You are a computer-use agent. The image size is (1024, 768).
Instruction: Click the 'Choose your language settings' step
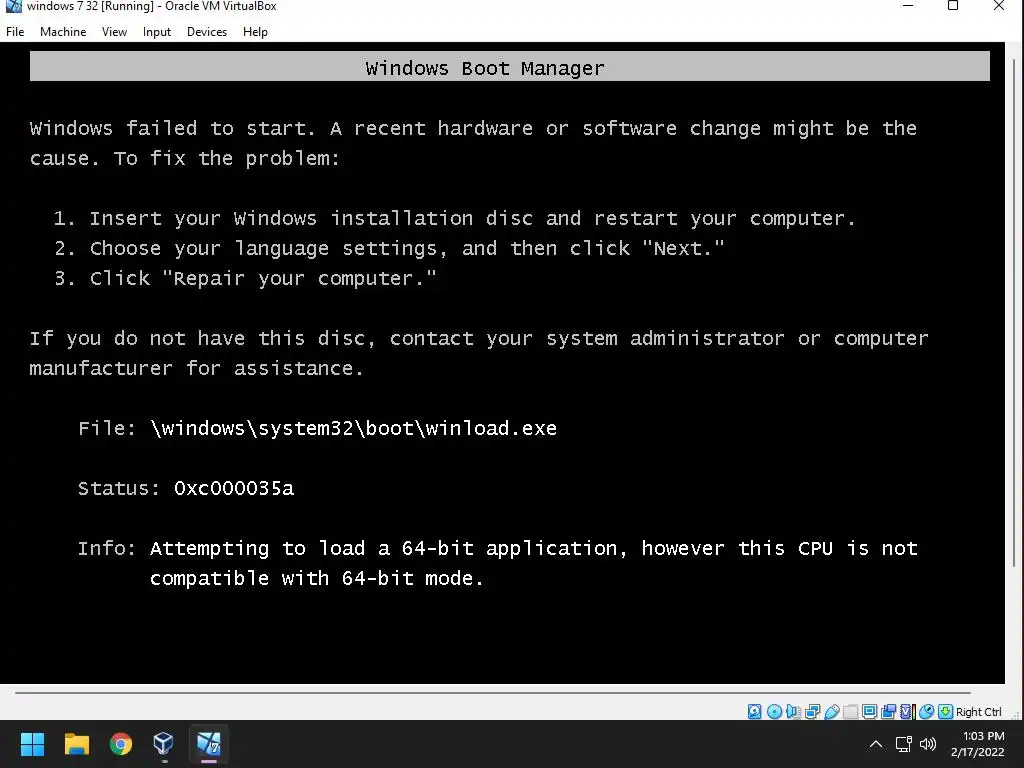[389, 248]
